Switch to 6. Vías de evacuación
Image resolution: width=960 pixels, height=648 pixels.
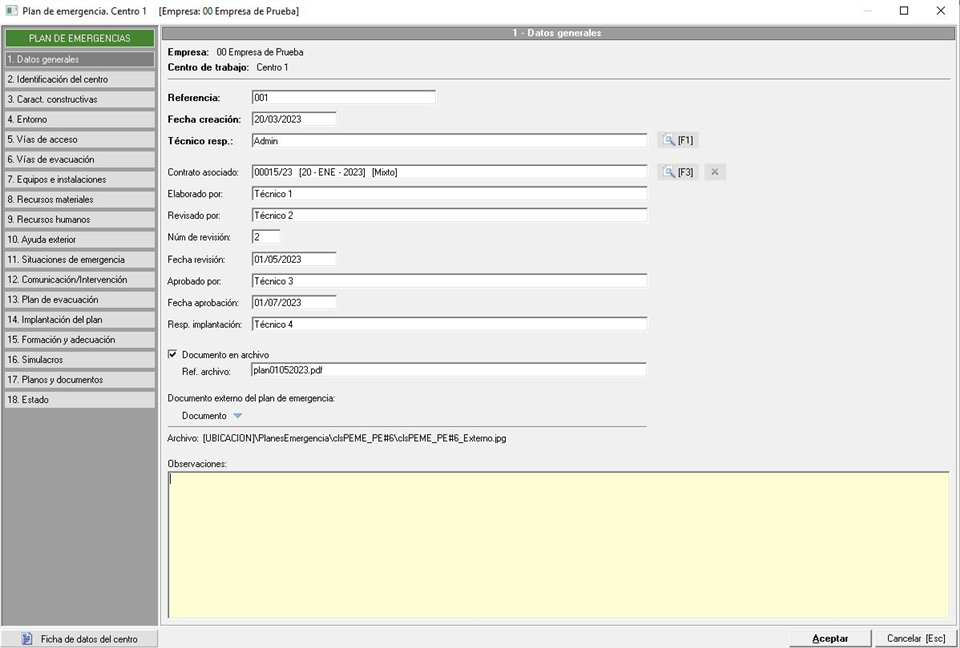pos(79,159)
